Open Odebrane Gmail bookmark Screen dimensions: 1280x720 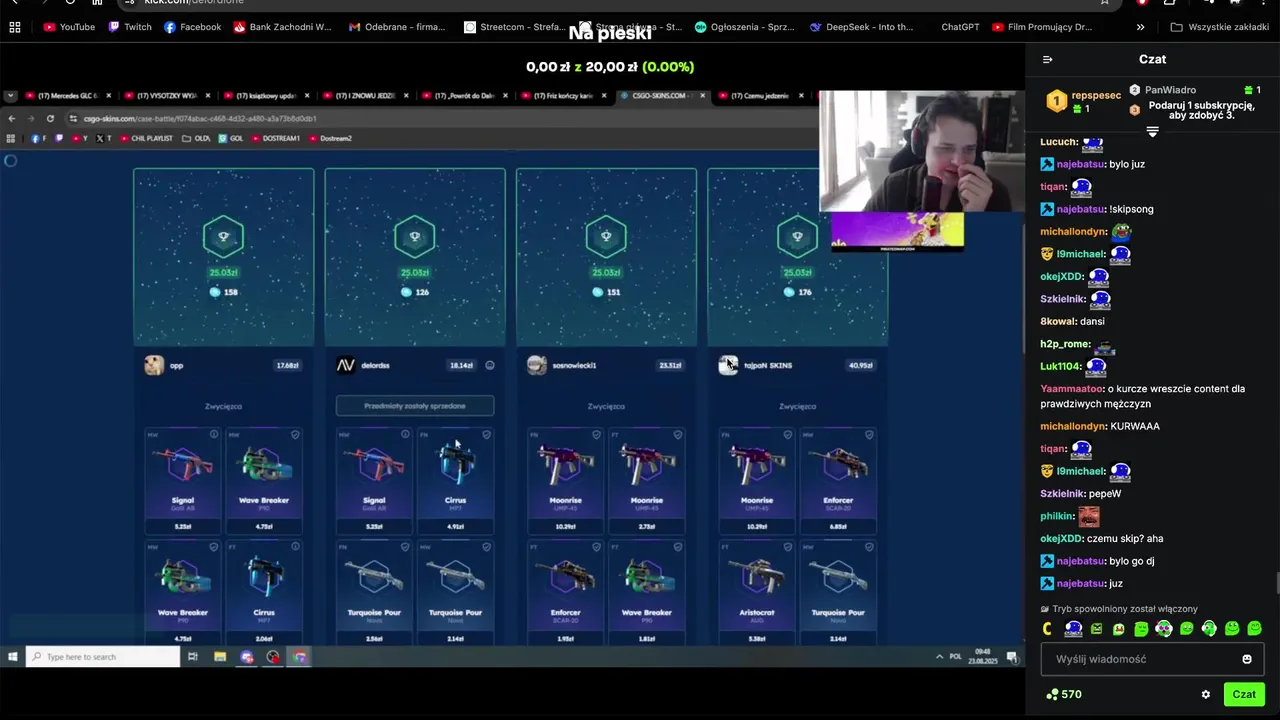397,27
